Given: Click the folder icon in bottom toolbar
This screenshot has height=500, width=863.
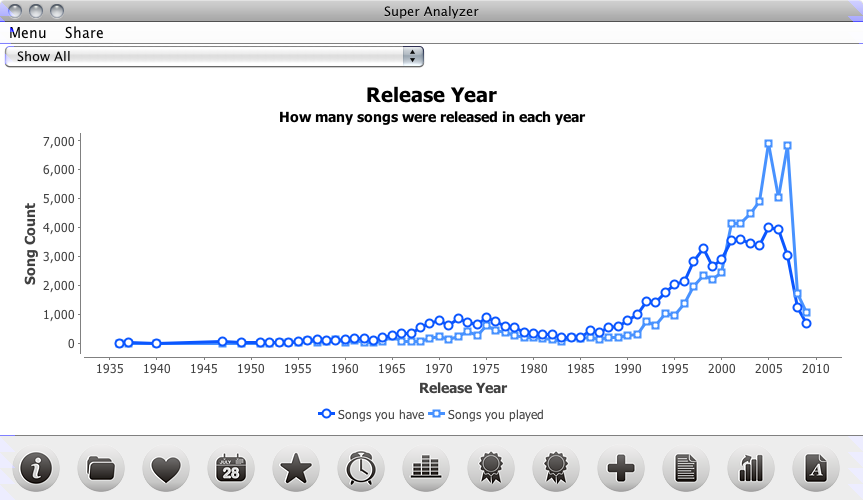Looking at the screenshot, I should click(x=101, y=469).
